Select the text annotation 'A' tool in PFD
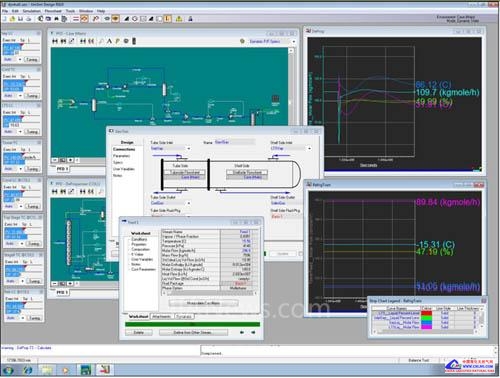500x378 pixels. (x=109, y=41)
